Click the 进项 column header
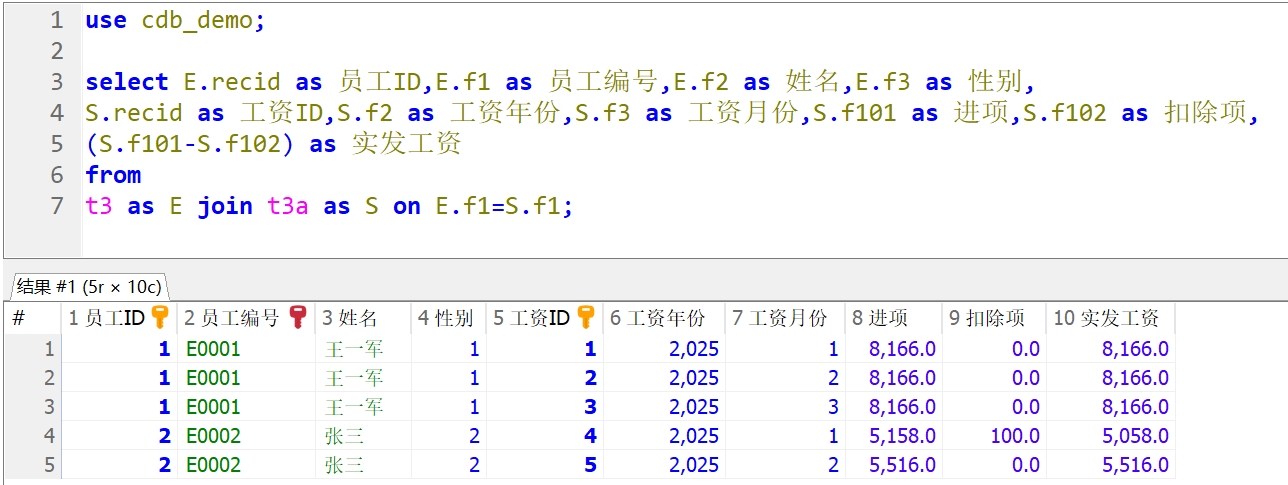Image resolution: width=1288 pixels, height=485 pixels. tap(880, 319)
